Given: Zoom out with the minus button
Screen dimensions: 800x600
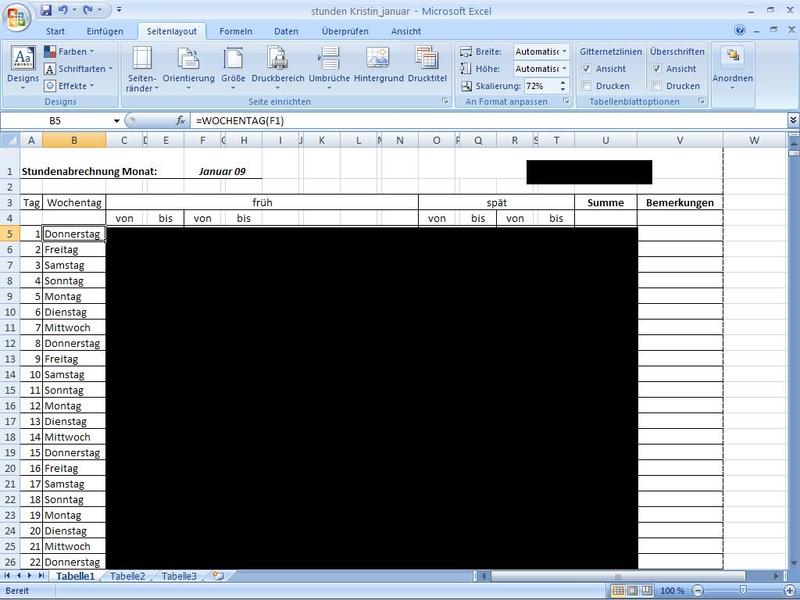Looking at the screenshot, I should (697, 590).
